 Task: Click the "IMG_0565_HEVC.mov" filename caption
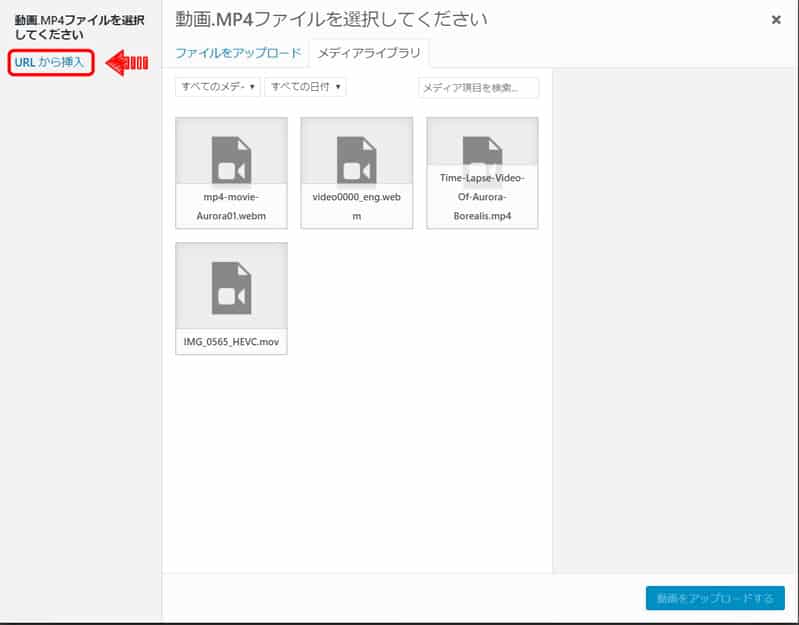[x=231, y=342]
